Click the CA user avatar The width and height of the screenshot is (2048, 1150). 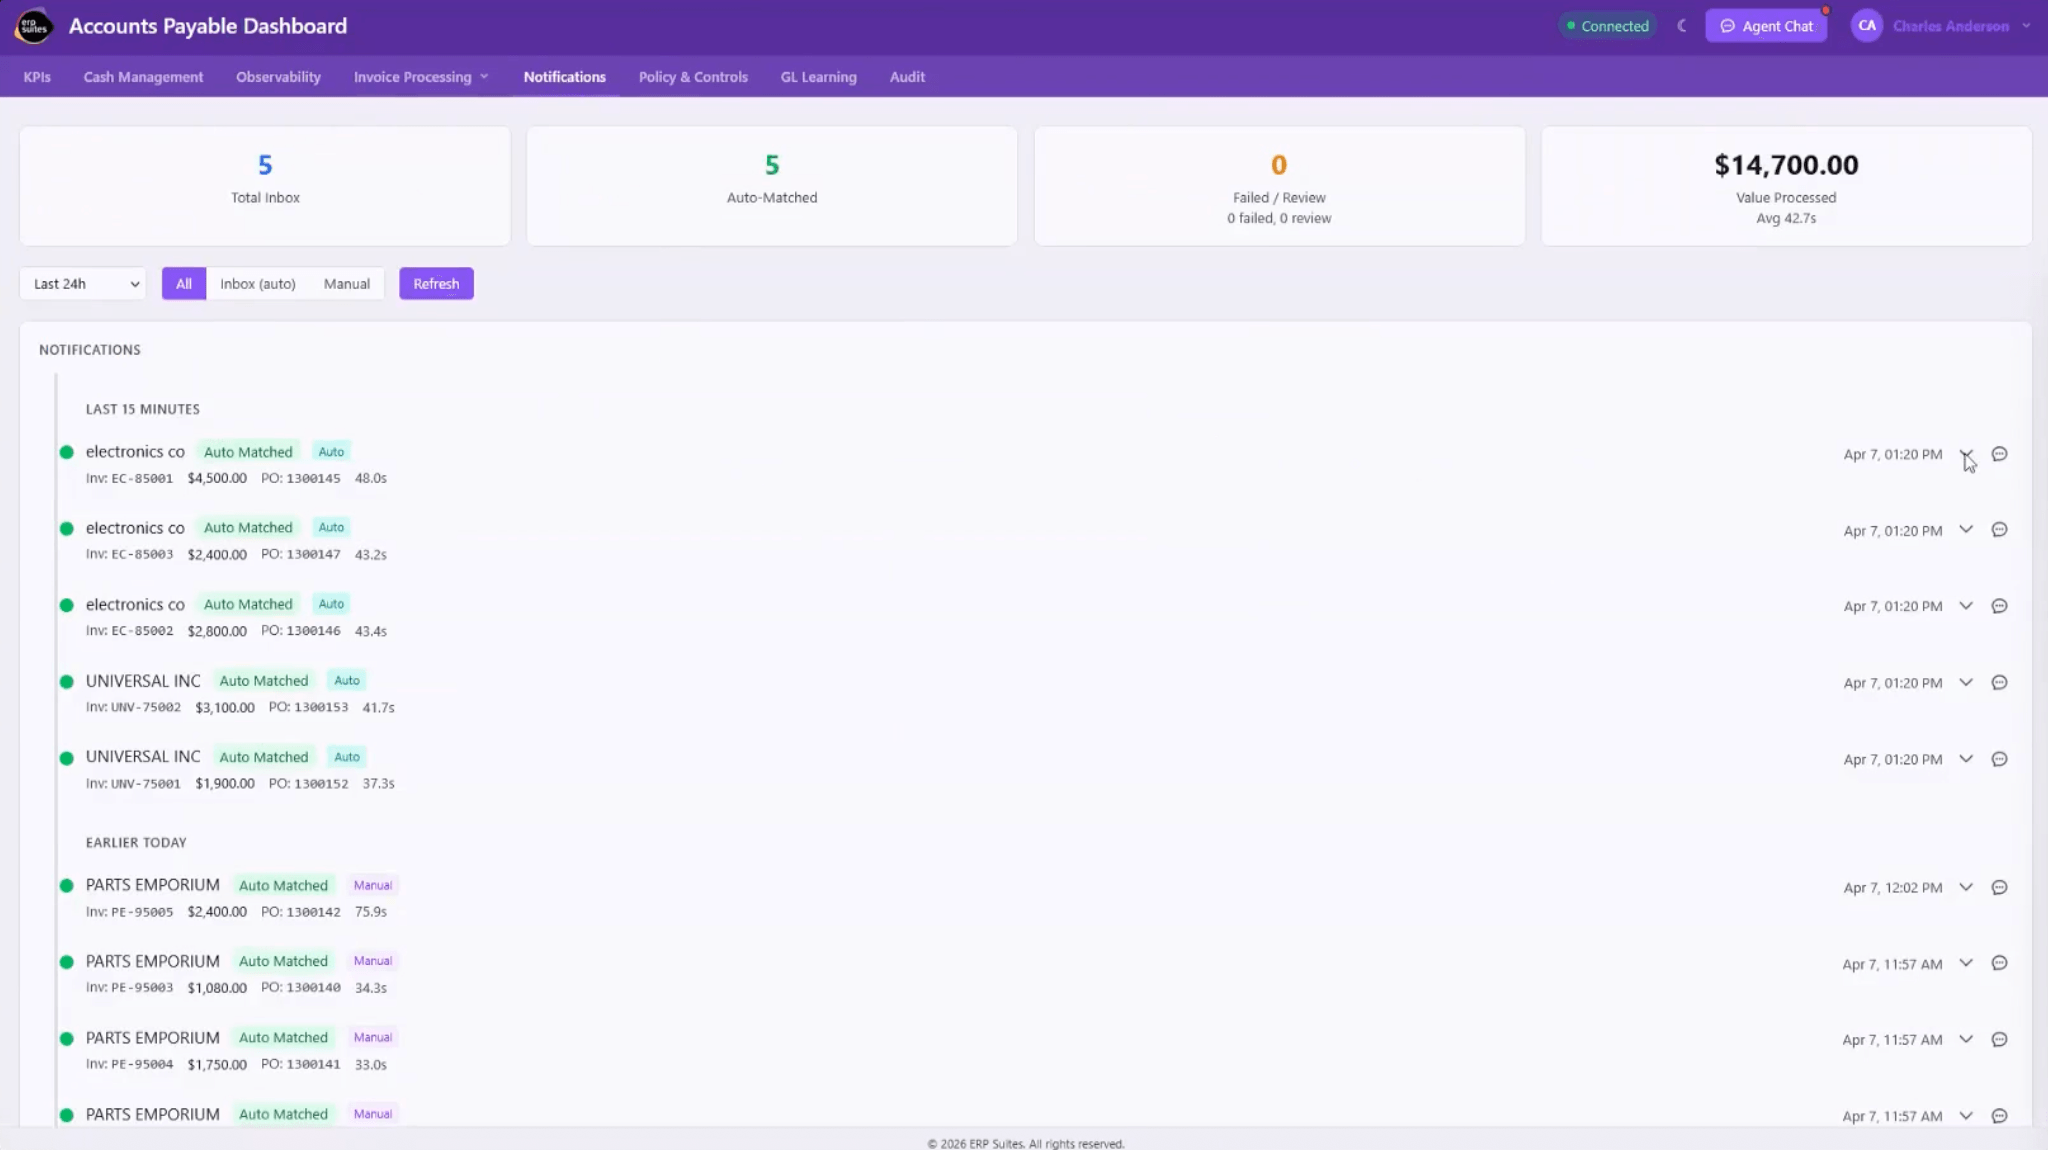1866,26
